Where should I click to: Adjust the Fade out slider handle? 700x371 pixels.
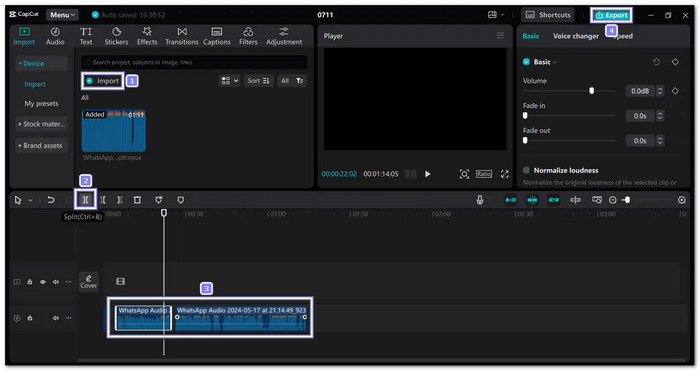pyautogui.click(x=525, y=140)
